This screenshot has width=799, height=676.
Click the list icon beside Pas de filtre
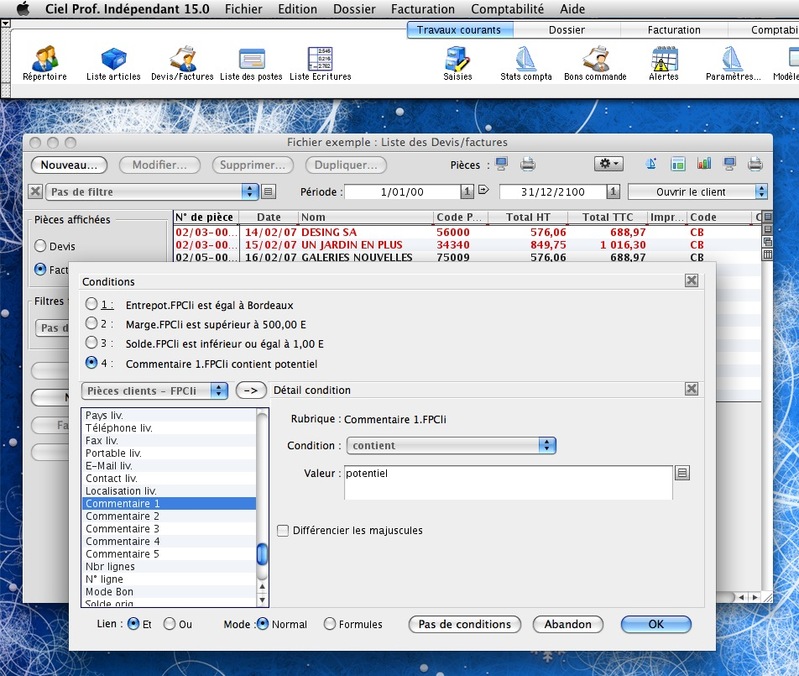click(x=269, y=192)
